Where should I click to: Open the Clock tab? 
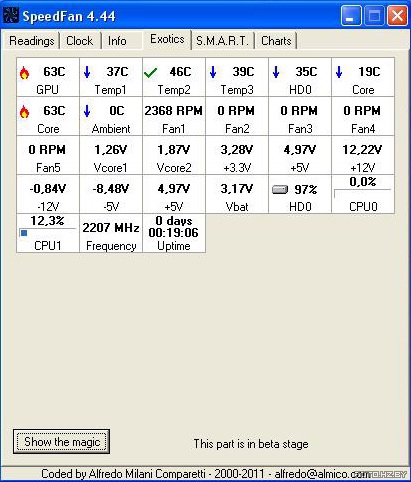tap(80, 41)
